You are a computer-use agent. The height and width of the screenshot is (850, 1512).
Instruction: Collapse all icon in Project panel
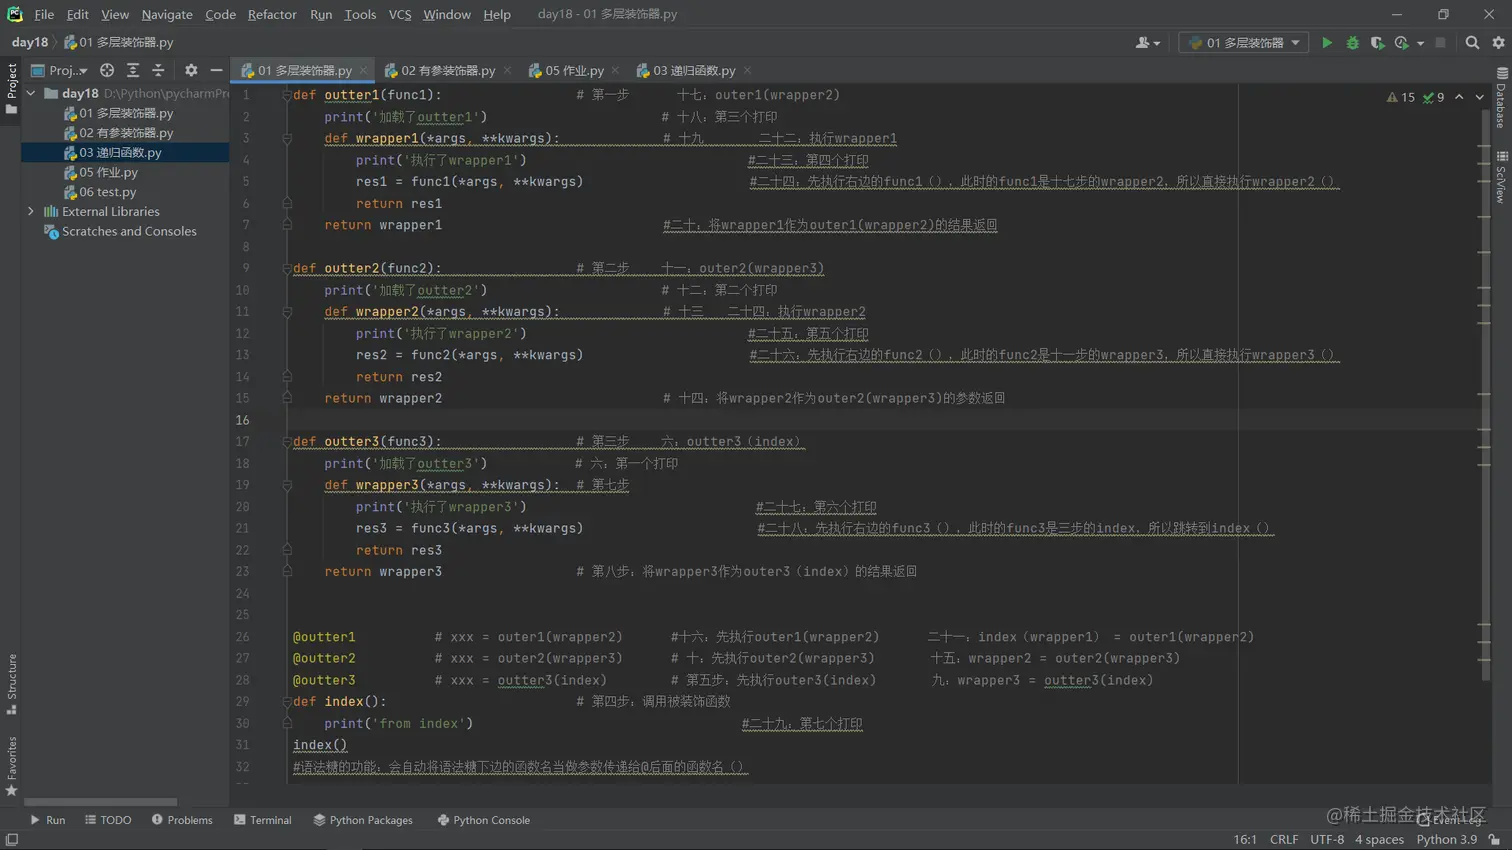pyautogui.click(x=158, y=70)
